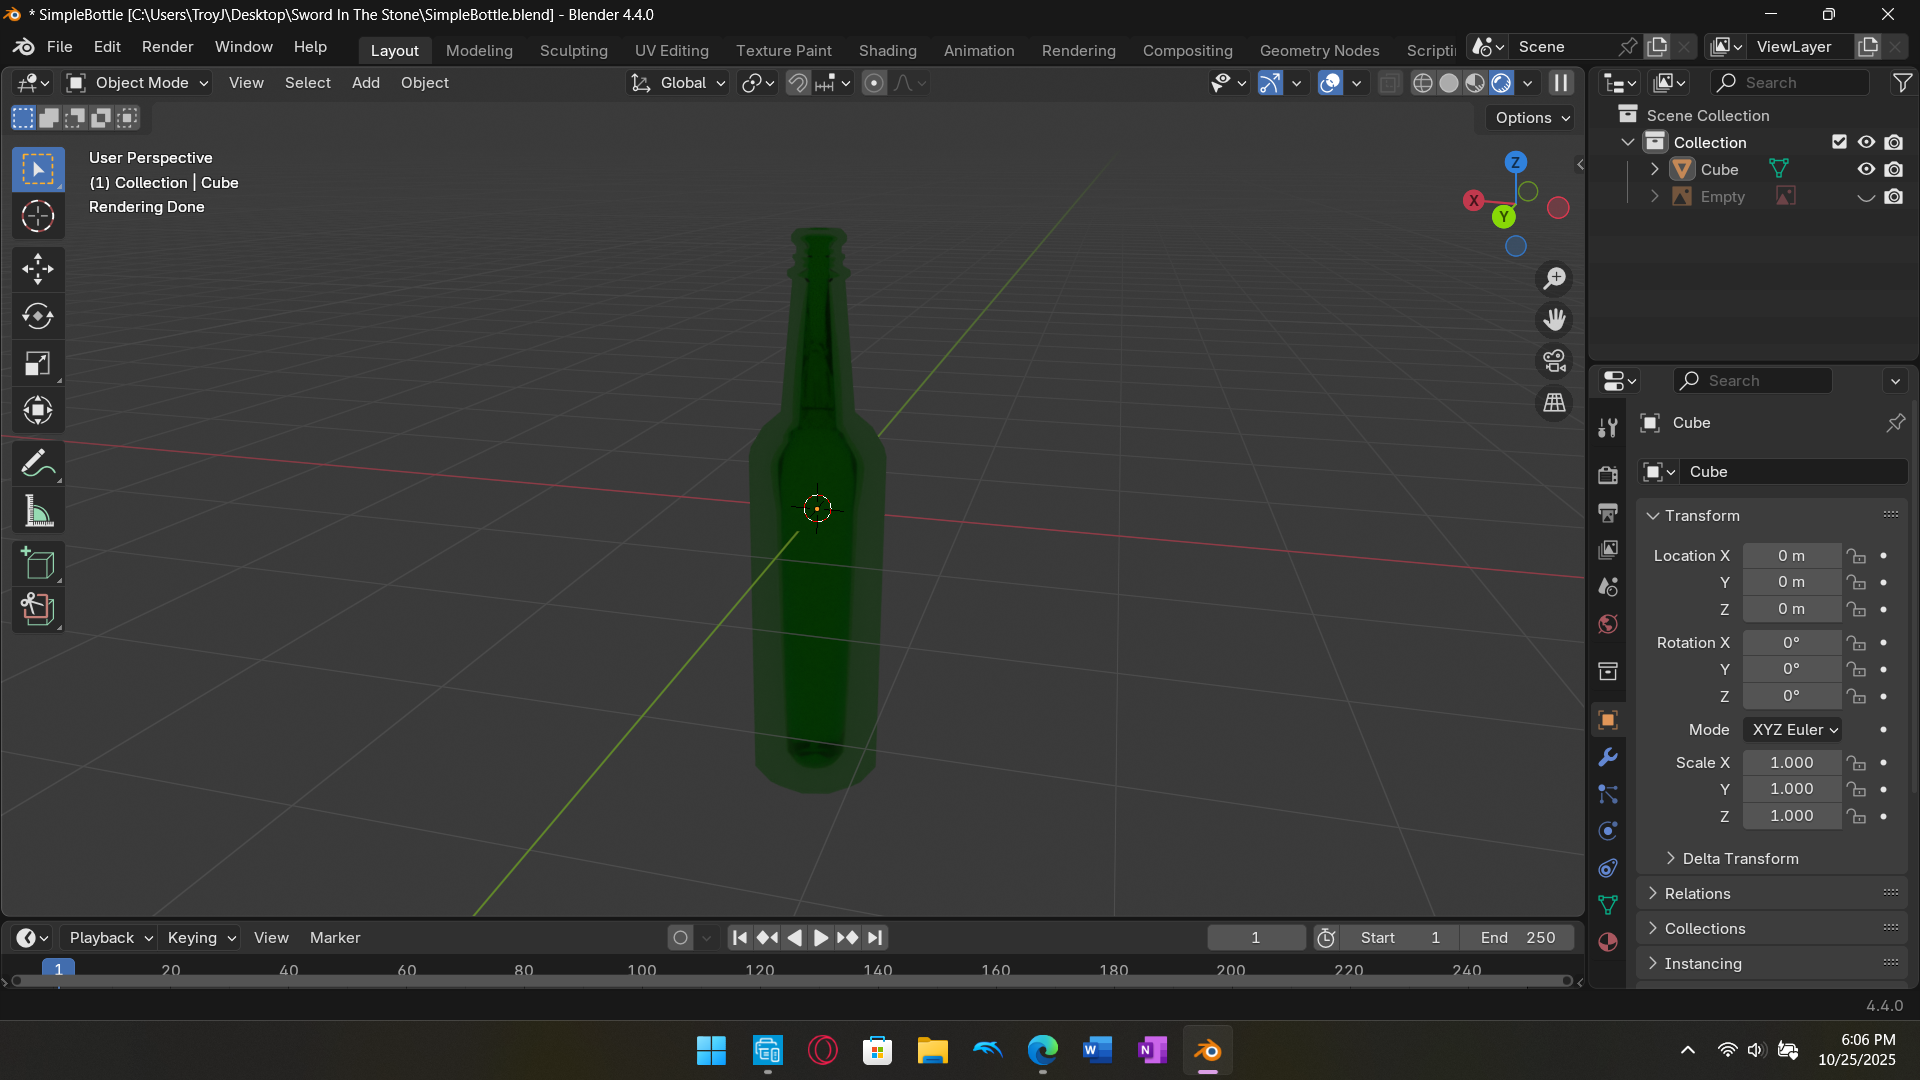Image resolution: width=1920 pixels, height=1080 pixels.
Task: Switch to the Shading workspace tab
Action: click(887, 50)
